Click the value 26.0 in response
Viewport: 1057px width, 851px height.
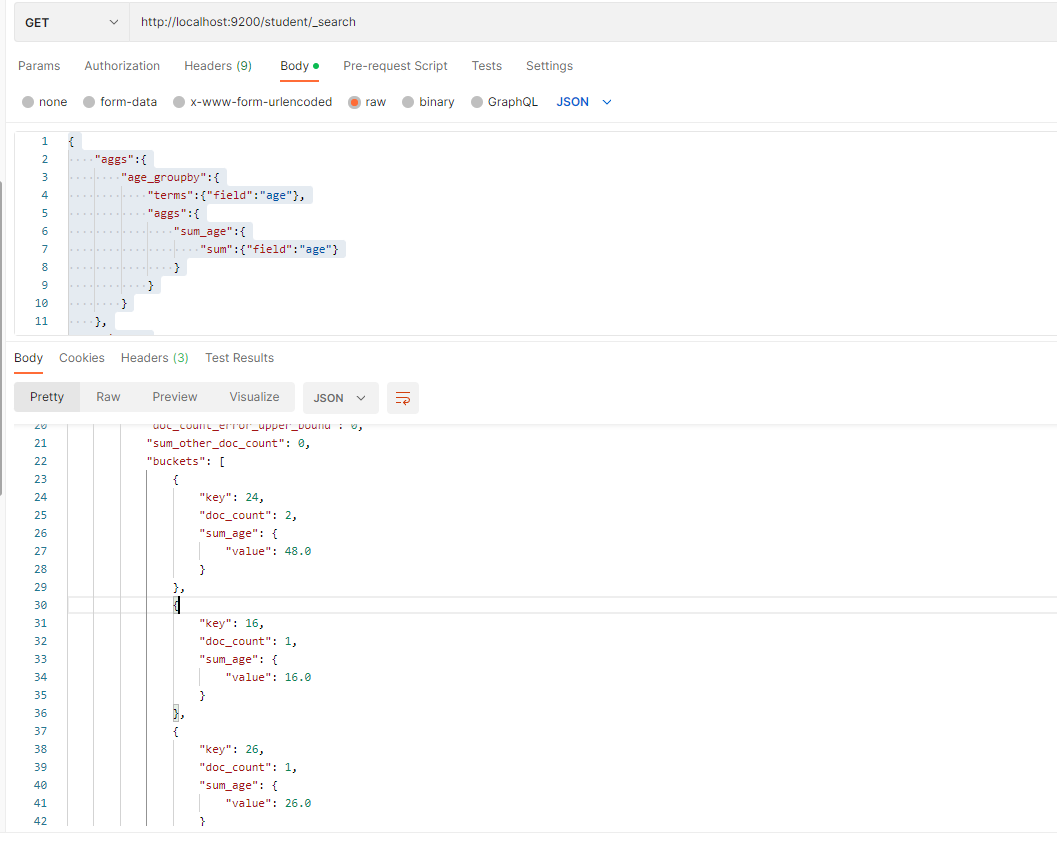pos(298,803)
